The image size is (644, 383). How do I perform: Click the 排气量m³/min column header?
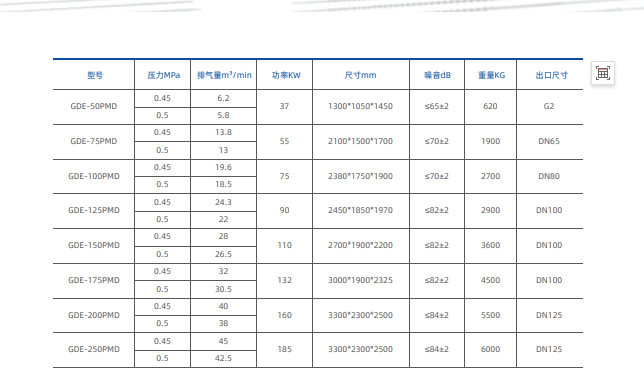coord(224,75)
